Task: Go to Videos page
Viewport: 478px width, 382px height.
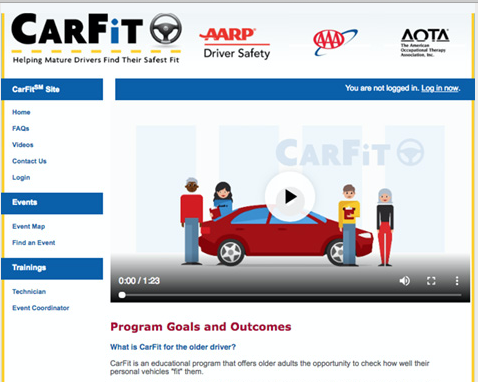Action: click(23, 145)
